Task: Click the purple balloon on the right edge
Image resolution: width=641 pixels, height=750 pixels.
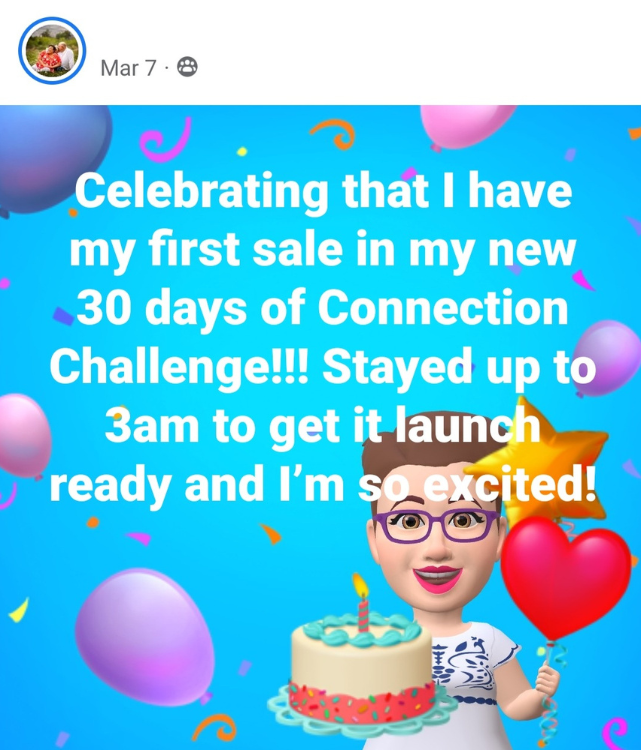Action: click(x=608, y=358)
